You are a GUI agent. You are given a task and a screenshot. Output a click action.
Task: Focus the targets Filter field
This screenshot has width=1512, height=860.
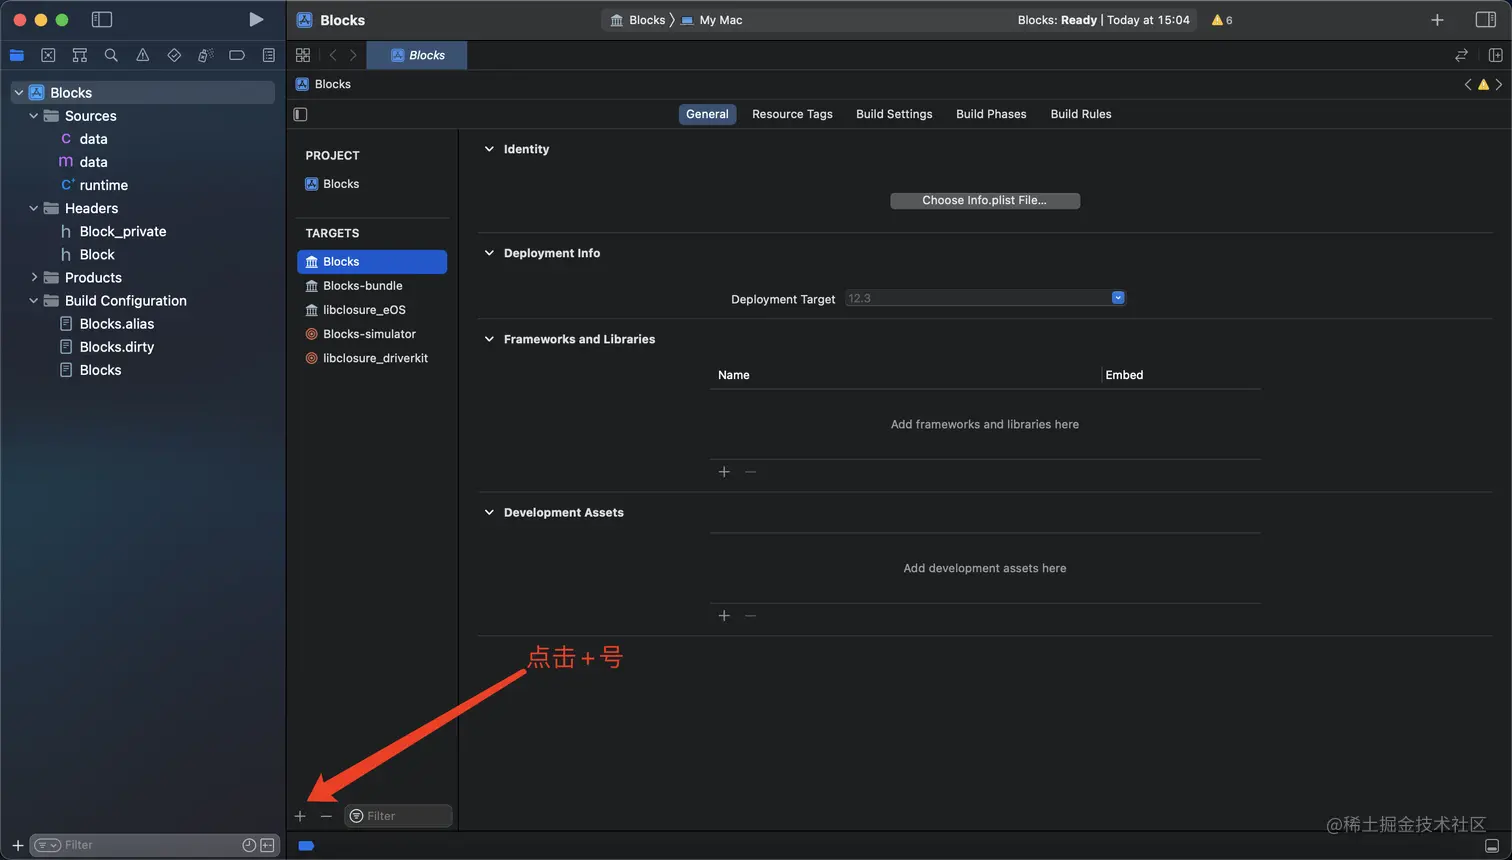398,816
